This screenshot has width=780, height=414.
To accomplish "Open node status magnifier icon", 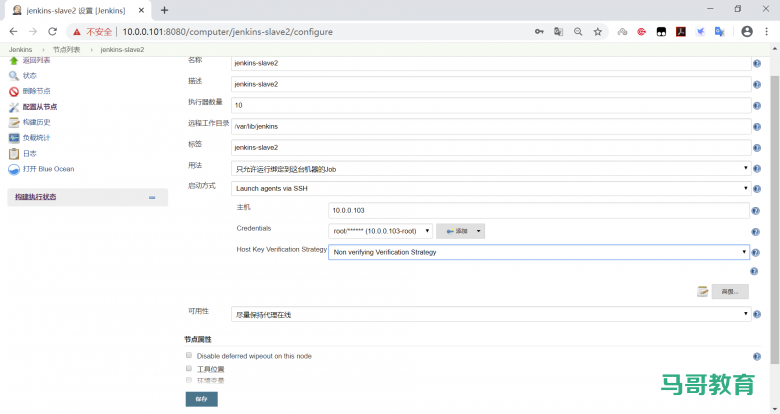I will (13, 76).
